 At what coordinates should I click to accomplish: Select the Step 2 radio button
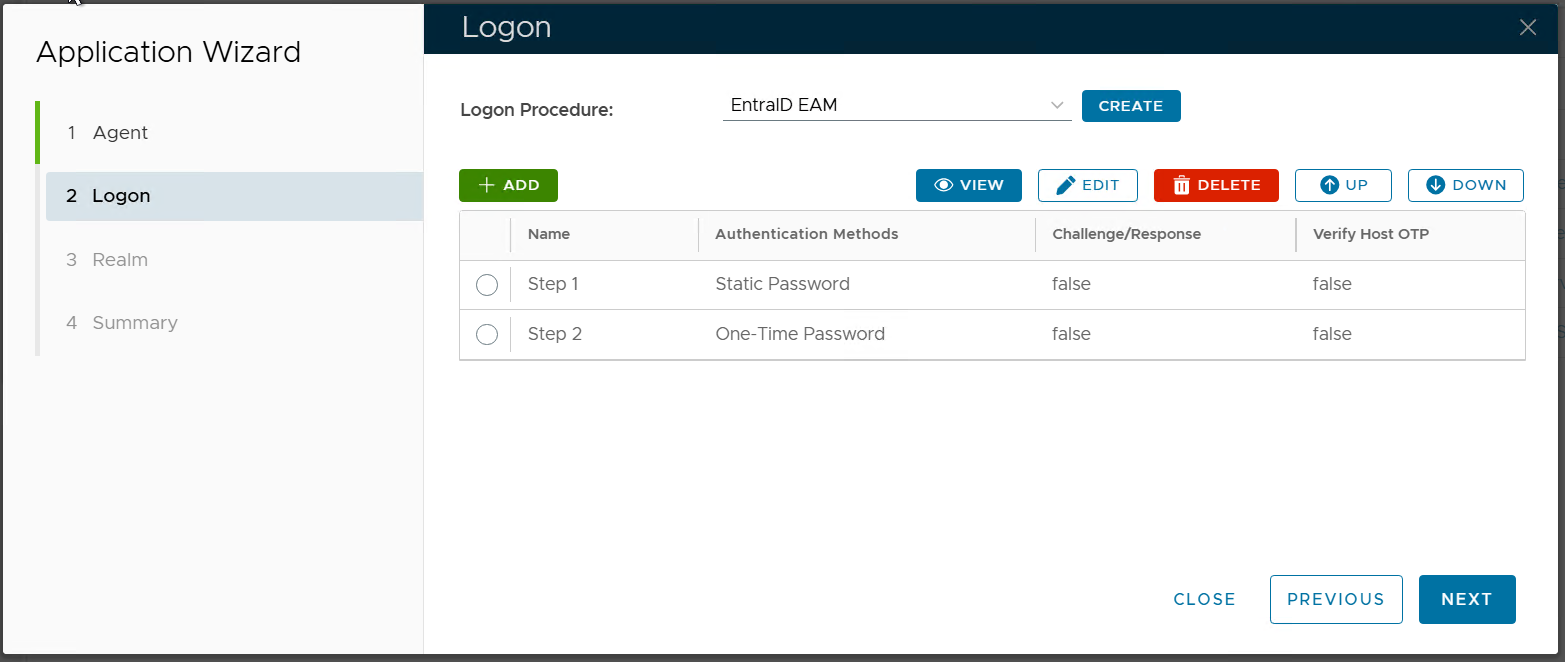click(x=487, y=335)
